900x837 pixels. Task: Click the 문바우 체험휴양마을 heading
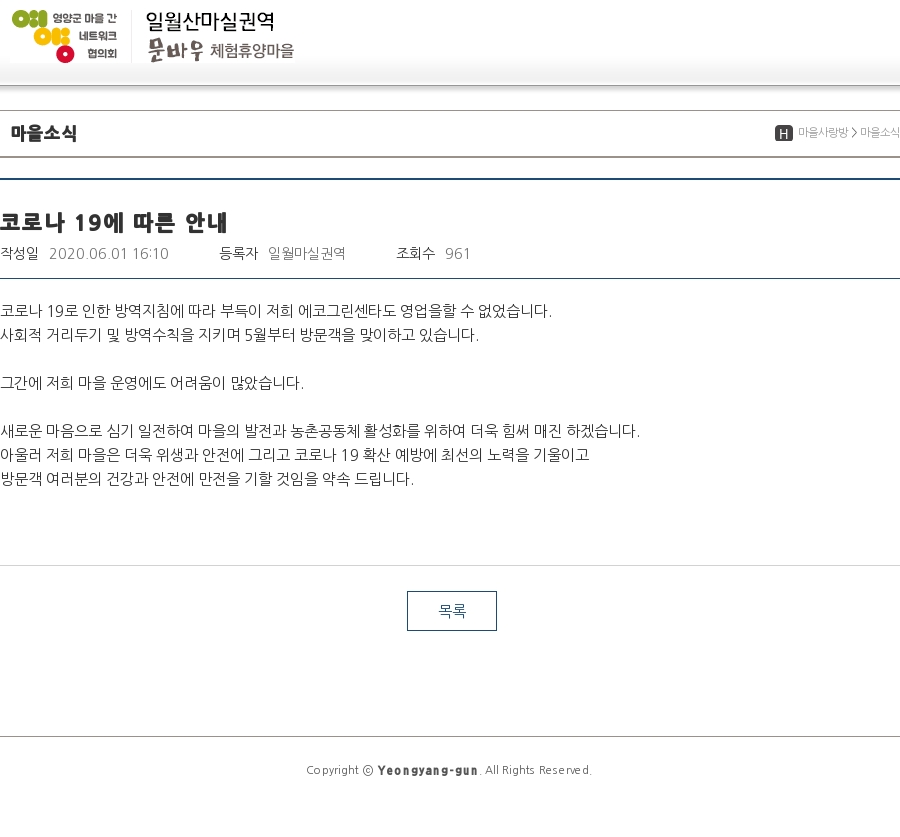[x=221, y=51]
